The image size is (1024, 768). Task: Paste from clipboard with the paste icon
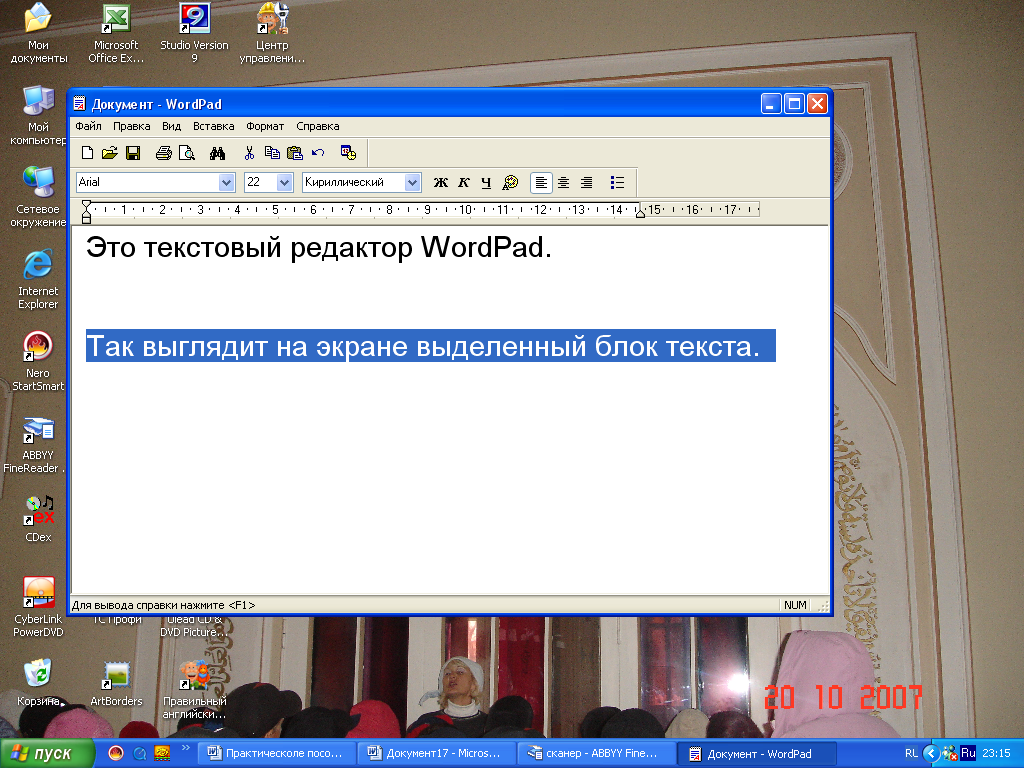(x=295, y=153)
